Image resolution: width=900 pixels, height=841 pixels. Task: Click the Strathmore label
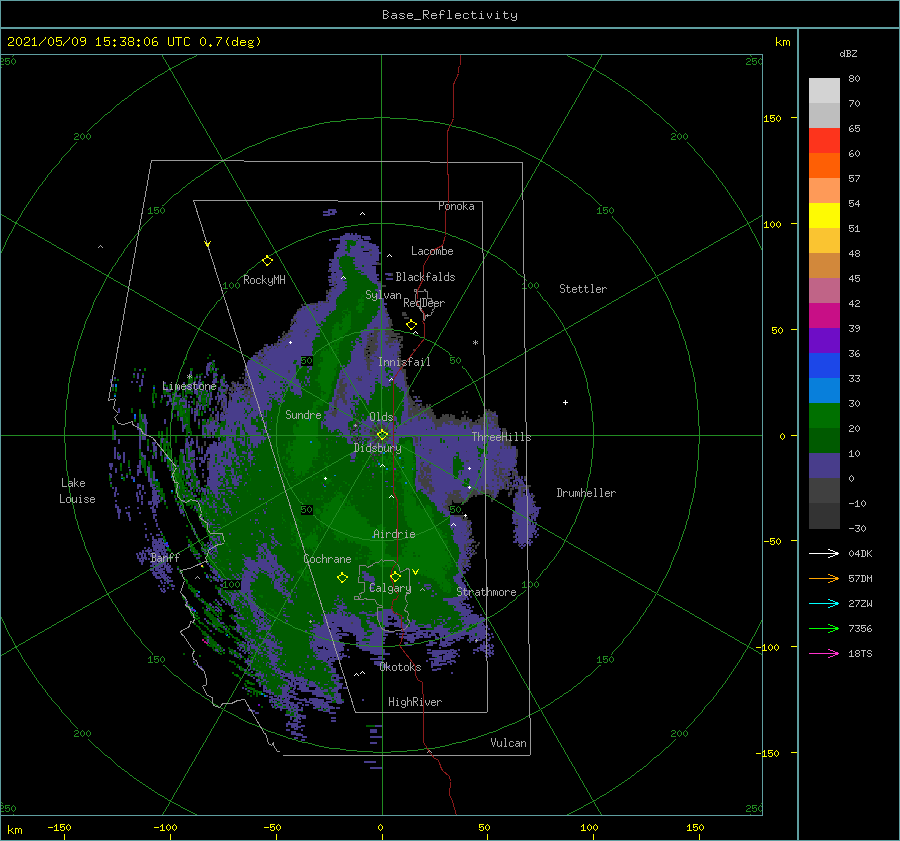click(x=486, y=592)
